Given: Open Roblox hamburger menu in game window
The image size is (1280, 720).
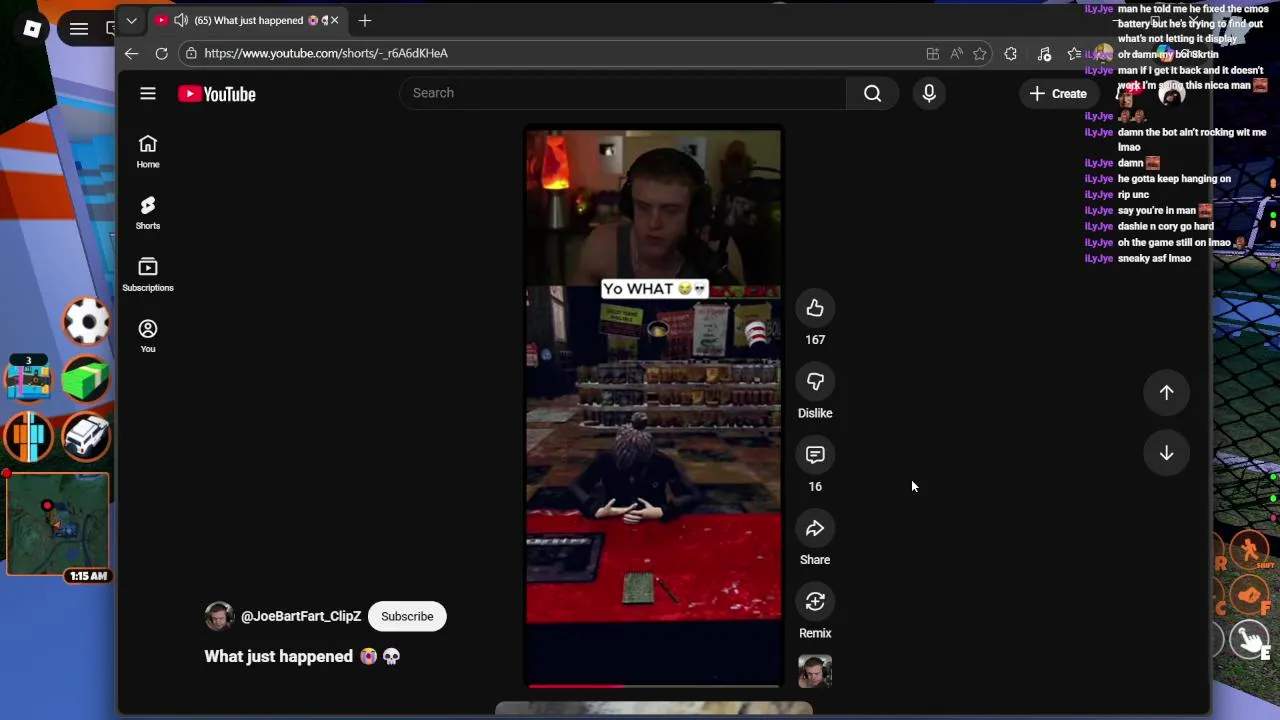Looking at the screenshot, I should click(79, 29).
